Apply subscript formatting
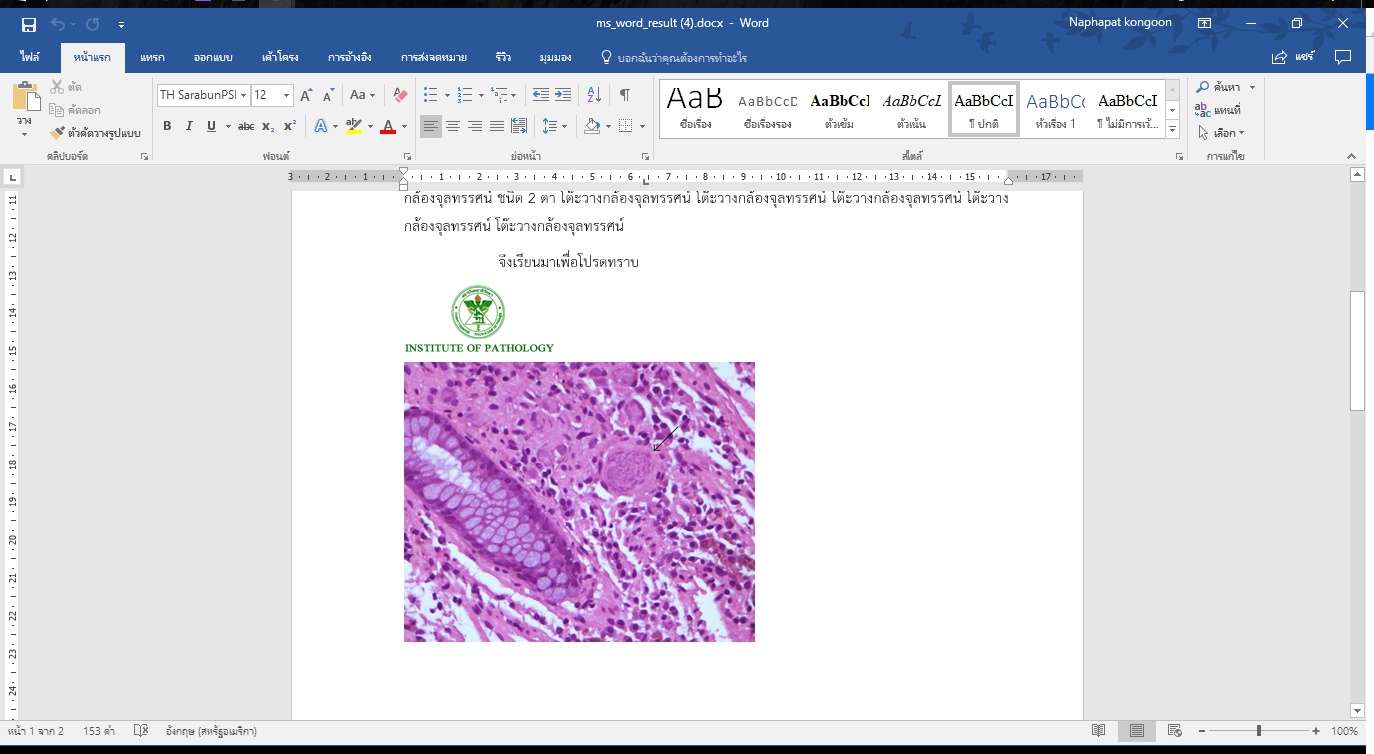 click(268, 126)
